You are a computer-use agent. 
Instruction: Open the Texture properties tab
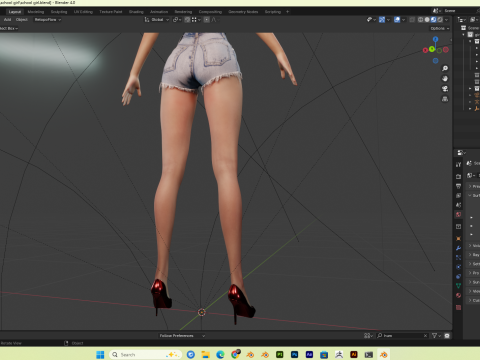[458, 307]
